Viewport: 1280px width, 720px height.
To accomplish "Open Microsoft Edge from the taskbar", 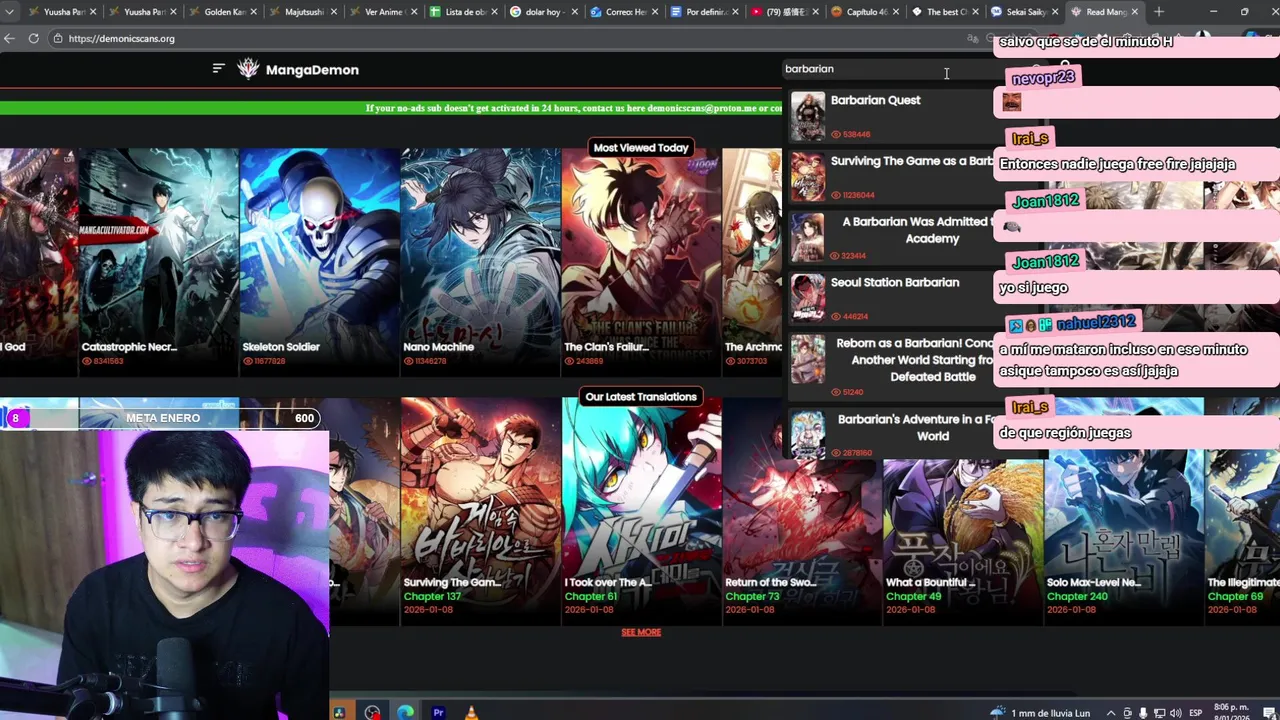I will point(405,712).
